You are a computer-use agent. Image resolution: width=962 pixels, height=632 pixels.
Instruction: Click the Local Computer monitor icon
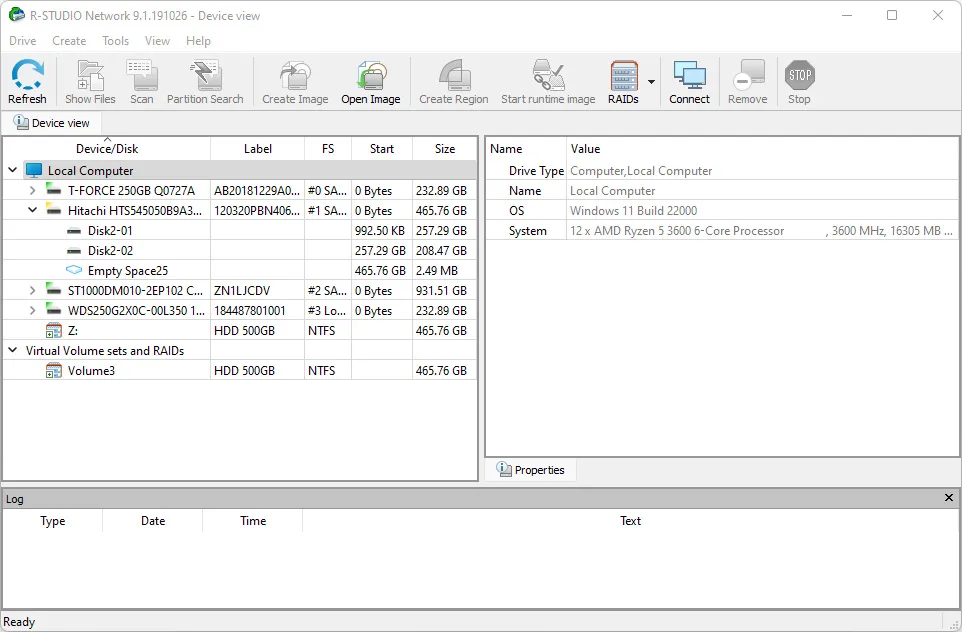point(34,171)
